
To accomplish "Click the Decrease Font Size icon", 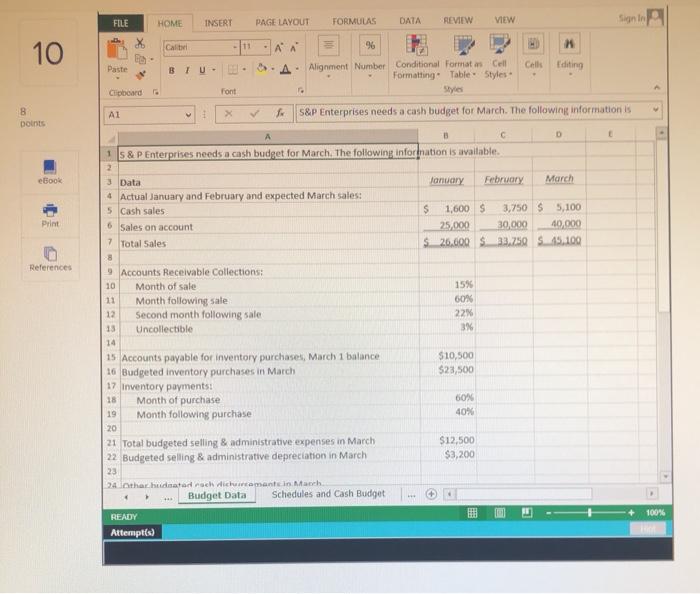I will click(x=293, y=47).
